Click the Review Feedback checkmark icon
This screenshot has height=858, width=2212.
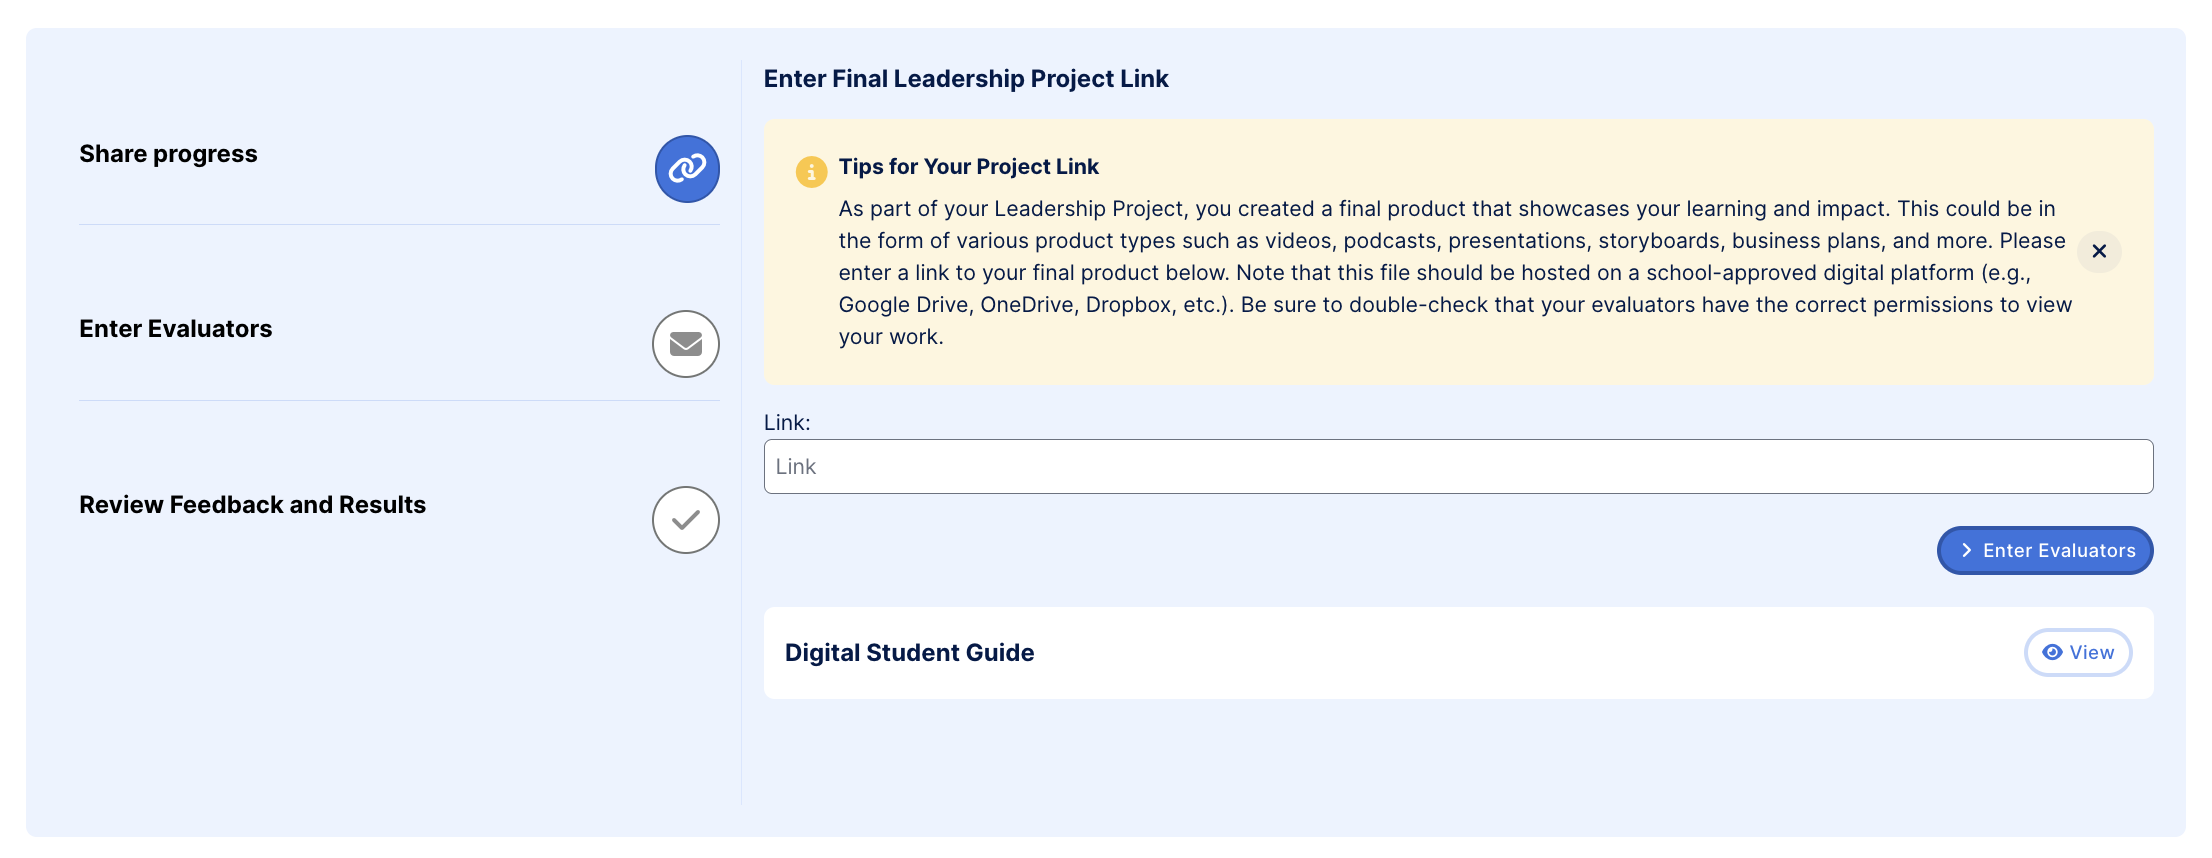[x=686, y=520]
